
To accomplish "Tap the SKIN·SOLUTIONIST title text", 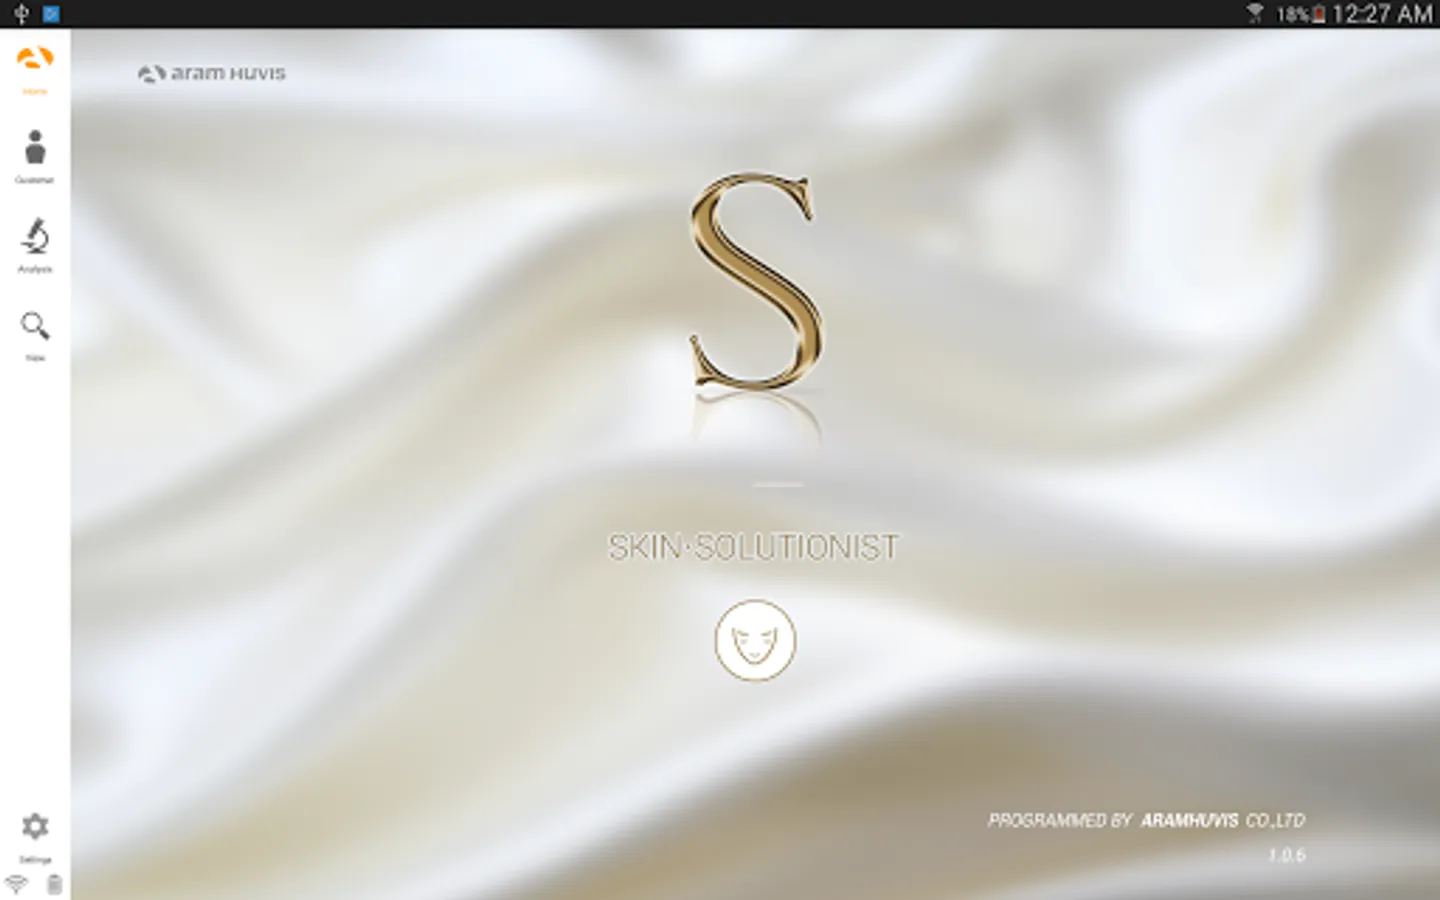I will (754, 547).
